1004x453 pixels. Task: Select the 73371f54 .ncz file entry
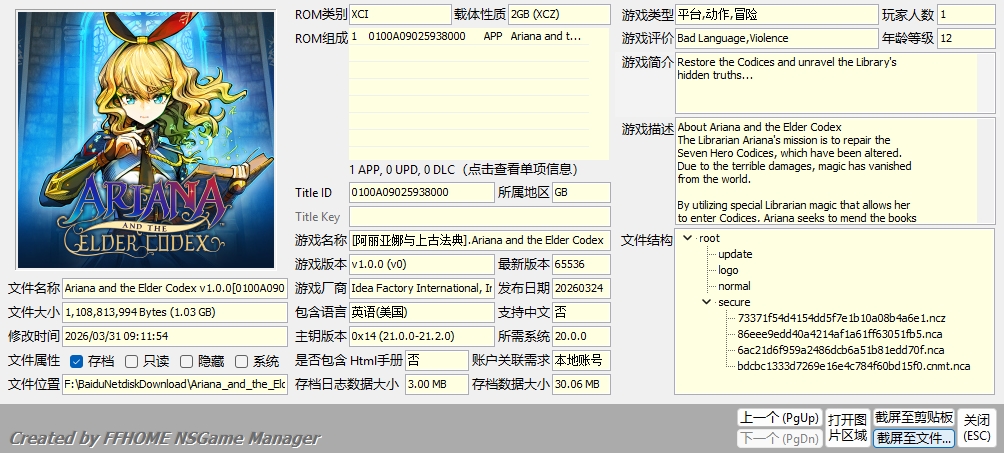pos(827,318)
